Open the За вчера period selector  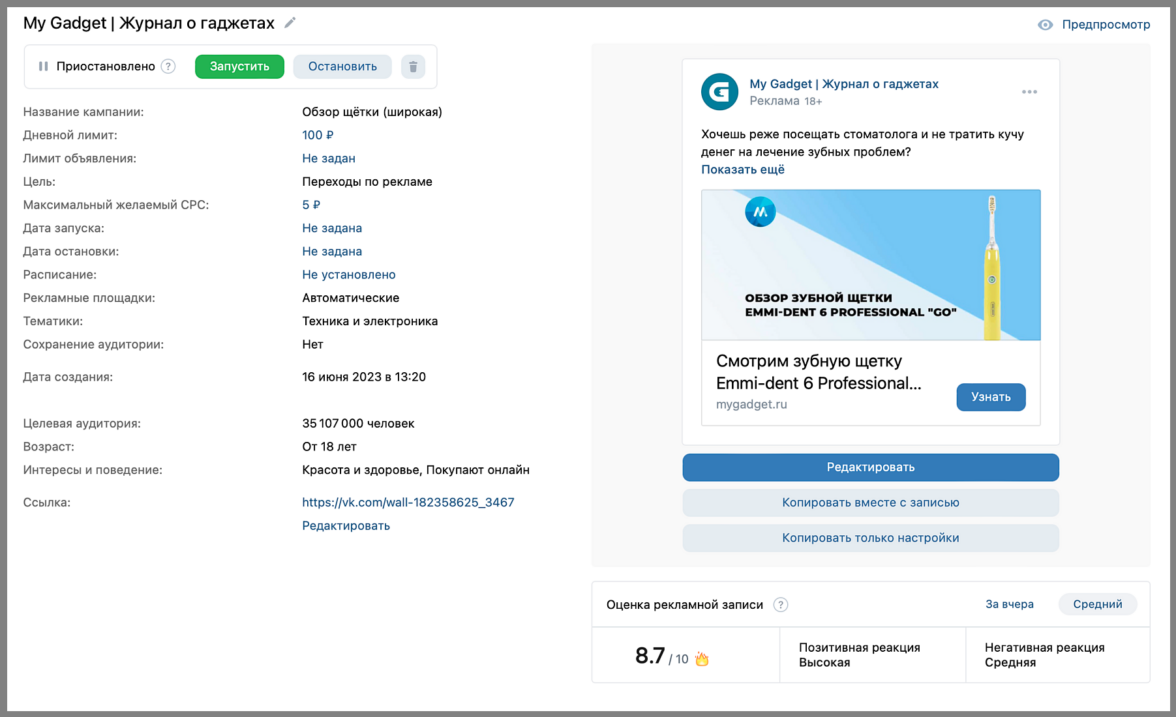point(1009,605)
